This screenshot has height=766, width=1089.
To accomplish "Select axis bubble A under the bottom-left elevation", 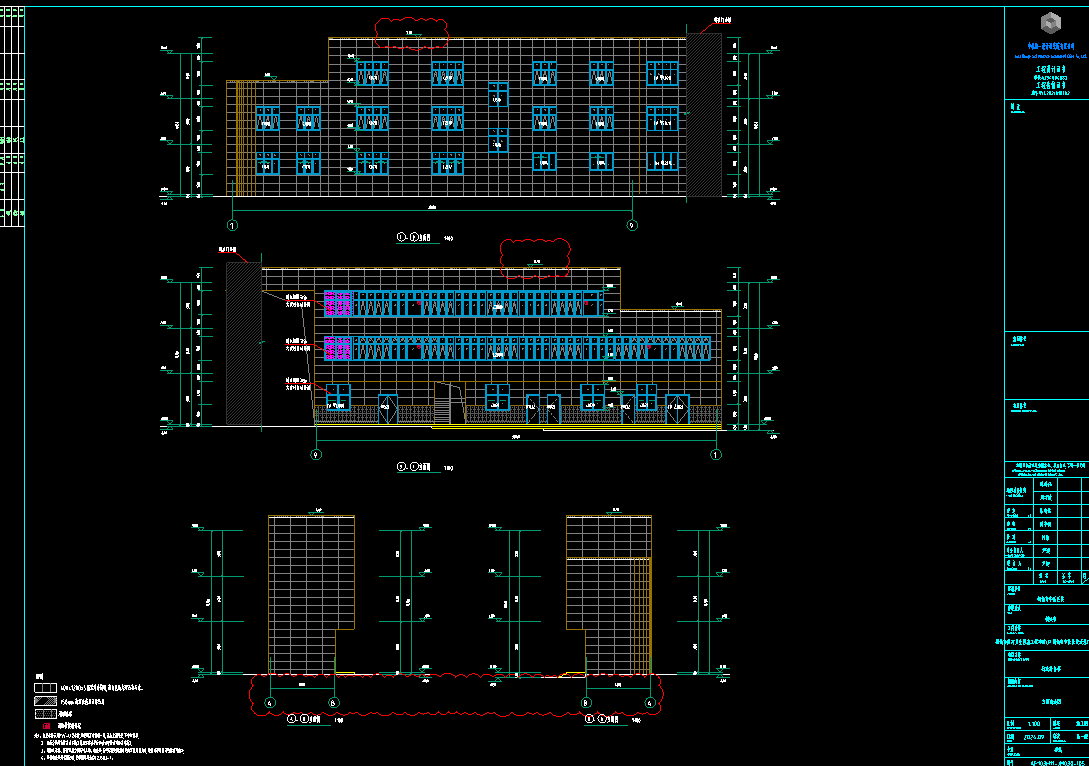I will (270, 703).
